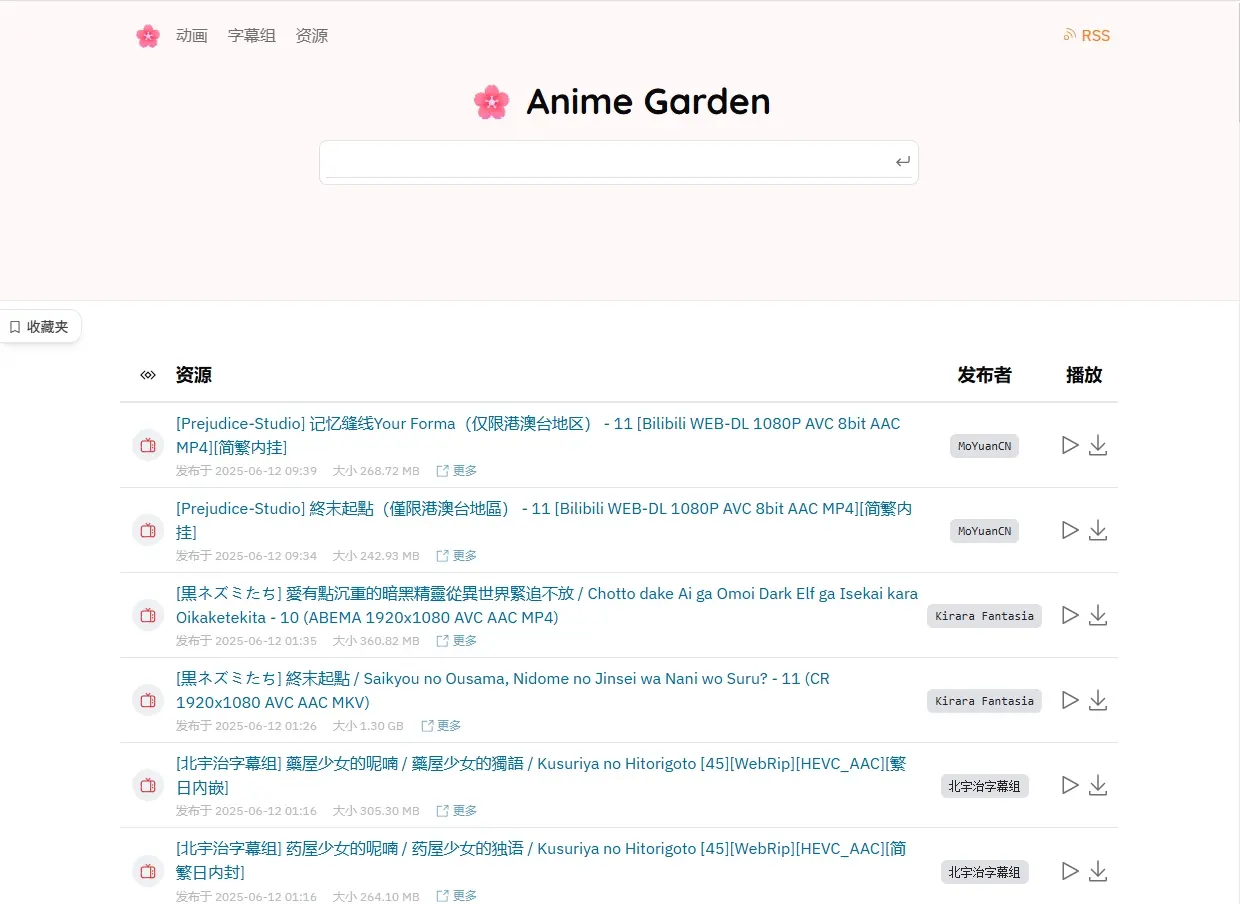The height and width of the screenshot is (904, 1240).
Task: Open the 藥屋少女的呢喃 繁日内嵌 resource
Action: (x=541, y=775)
